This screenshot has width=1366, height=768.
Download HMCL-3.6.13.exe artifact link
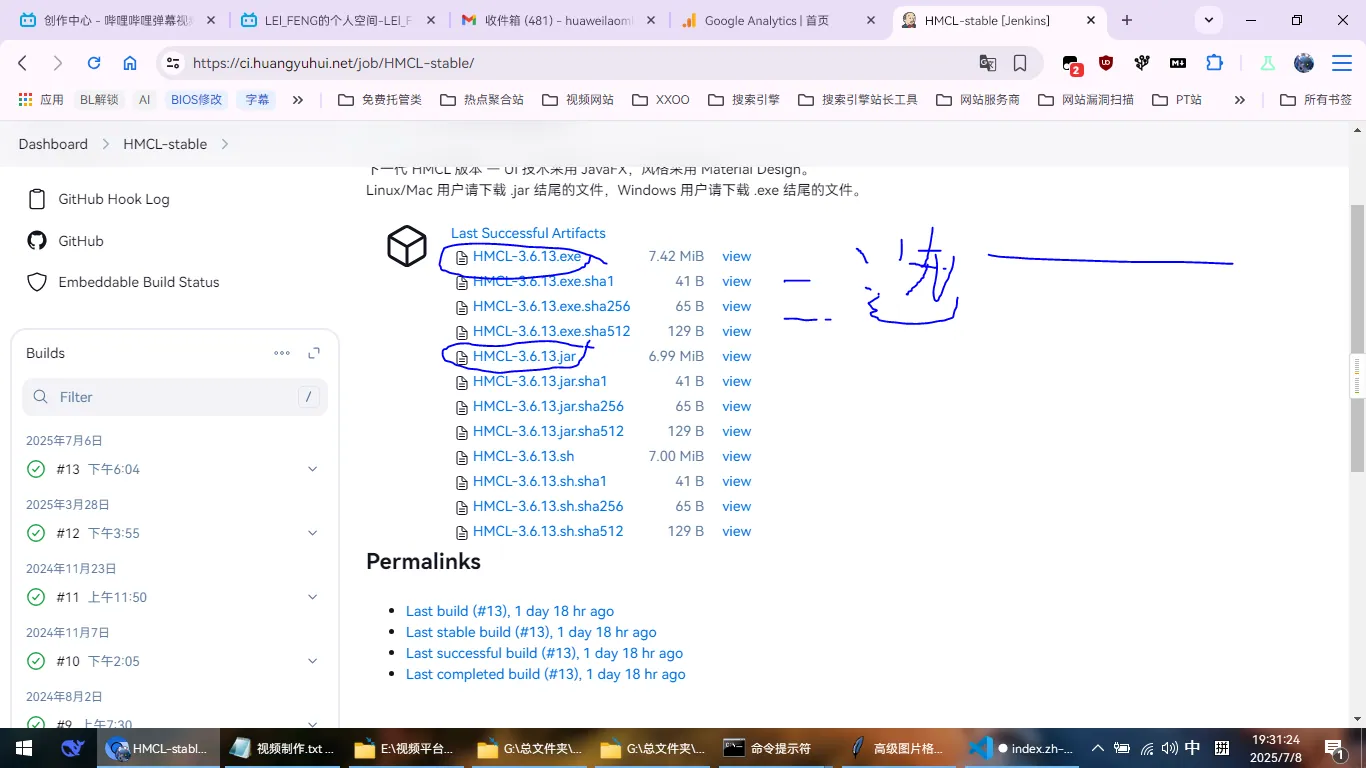click(526, 256)
